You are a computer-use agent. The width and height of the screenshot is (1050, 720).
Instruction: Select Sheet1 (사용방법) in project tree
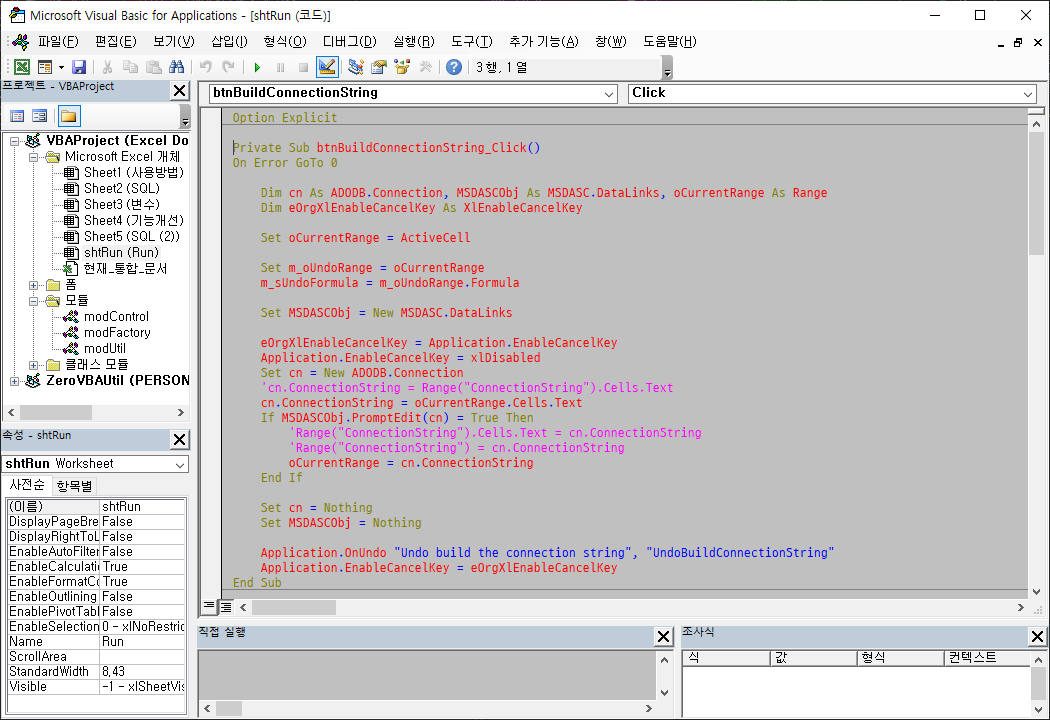tap(133, 172)
